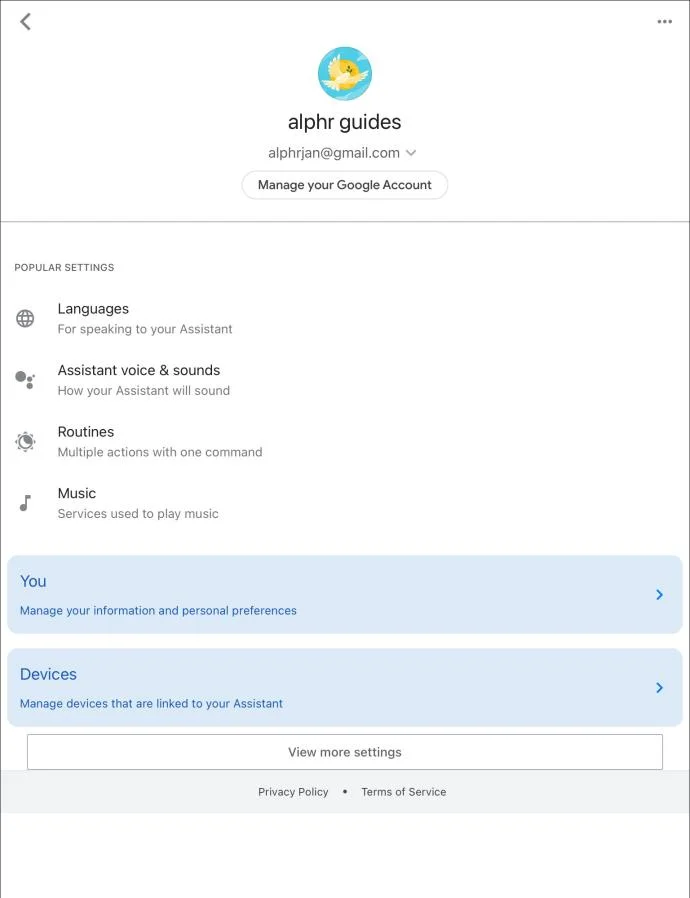
Task: Click the Routines sun icon
Action: point(25,442)
